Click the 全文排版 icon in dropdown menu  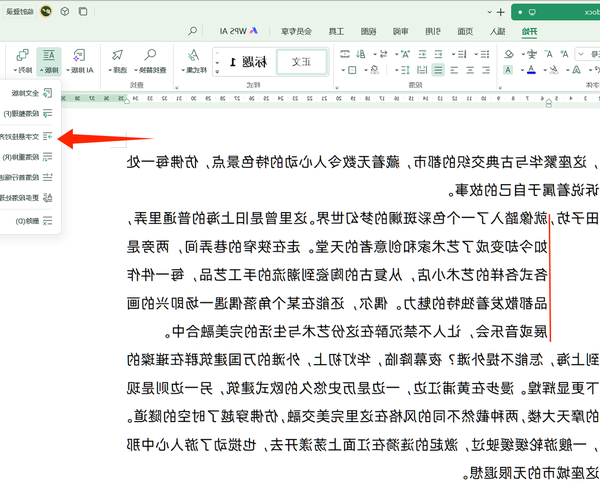pyautogui.click(x=47, y=92)
